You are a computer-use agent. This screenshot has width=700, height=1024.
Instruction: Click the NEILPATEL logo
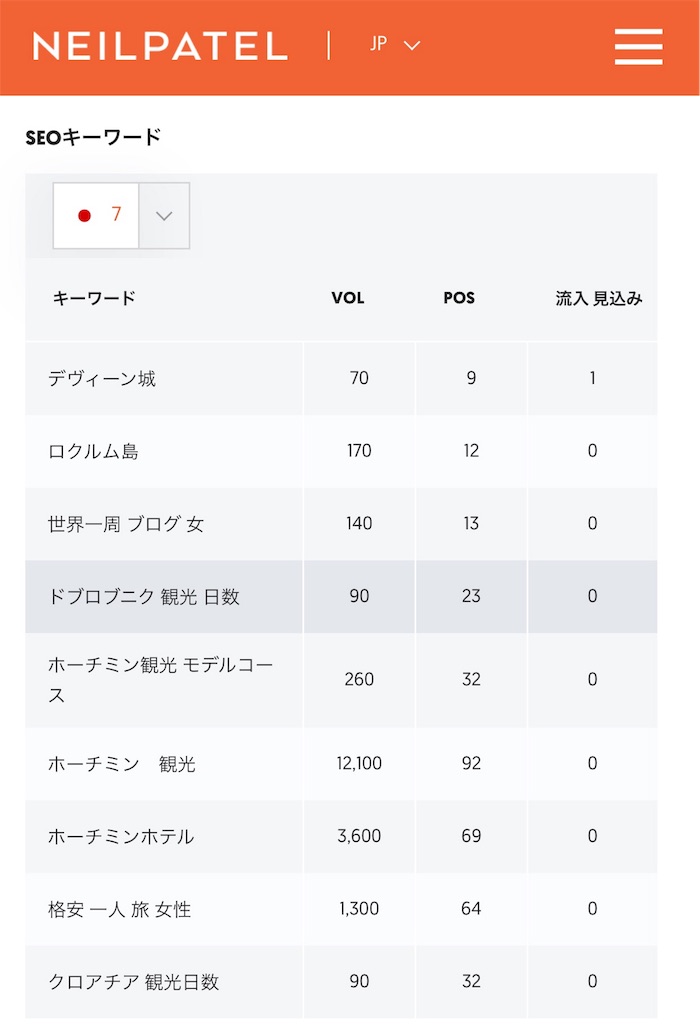pyautogui.click(x=160, y=45)
